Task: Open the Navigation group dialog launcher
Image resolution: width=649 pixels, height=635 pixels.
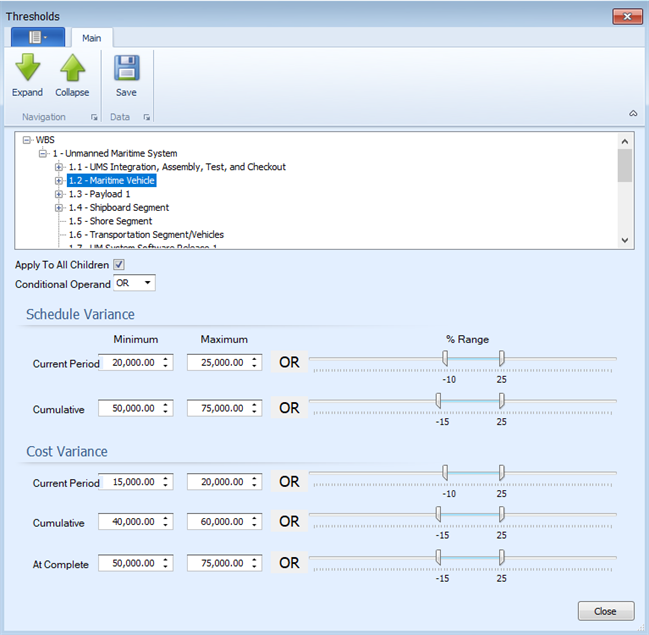Action: click(x=95, y=118)
